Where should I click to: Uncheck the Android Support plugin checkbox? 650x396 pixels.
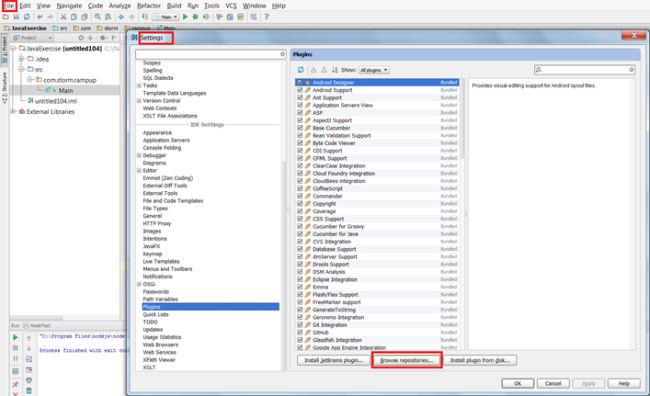tap(300, 90)
